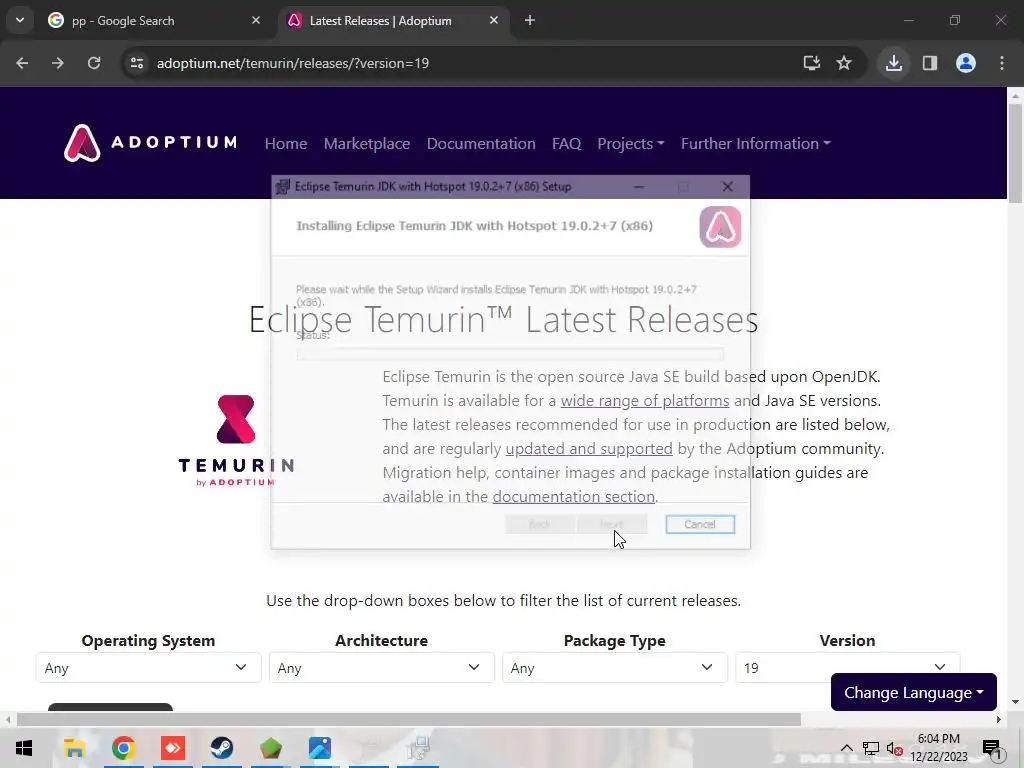Open the Home nav link
The height and width of the screenshot is (768, 1024).
click(x=286, y=144)
